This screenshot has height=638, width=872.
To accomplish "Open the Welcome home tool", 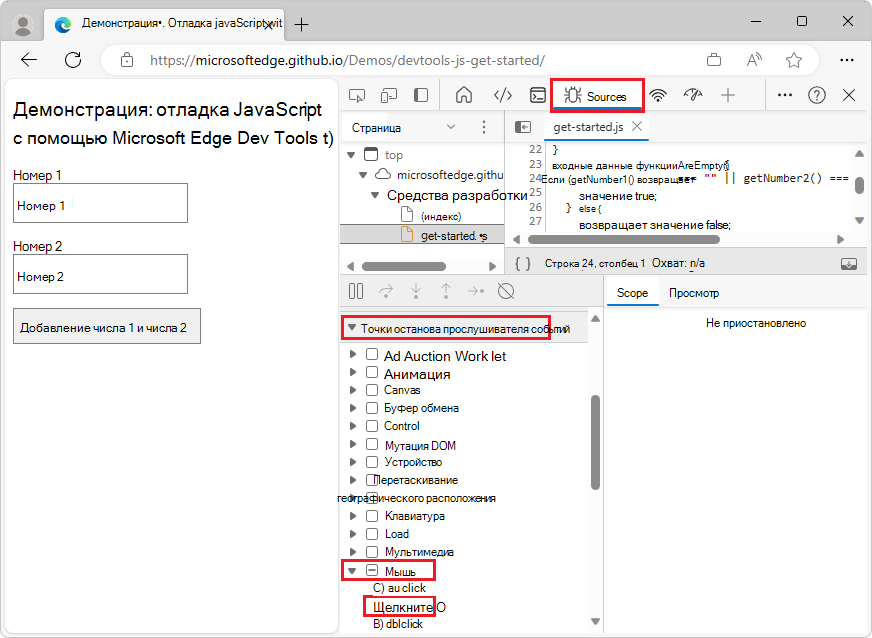I will click(464, 95).
